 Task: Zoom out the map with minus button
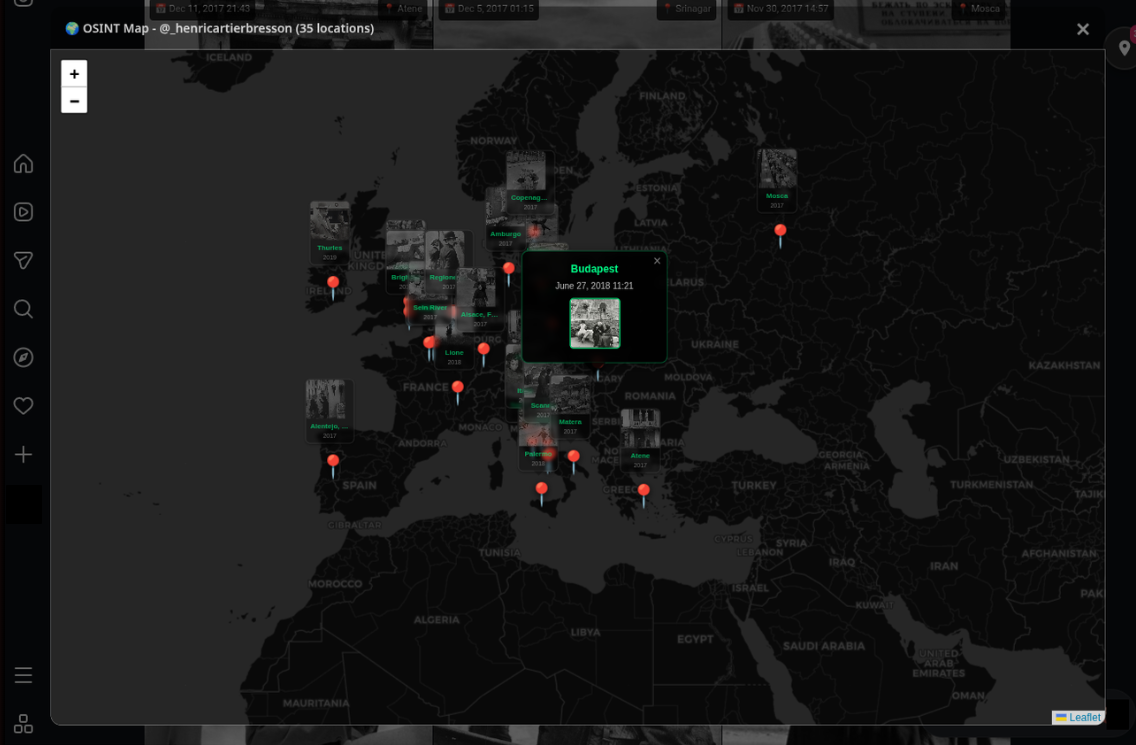coord(74,100)
